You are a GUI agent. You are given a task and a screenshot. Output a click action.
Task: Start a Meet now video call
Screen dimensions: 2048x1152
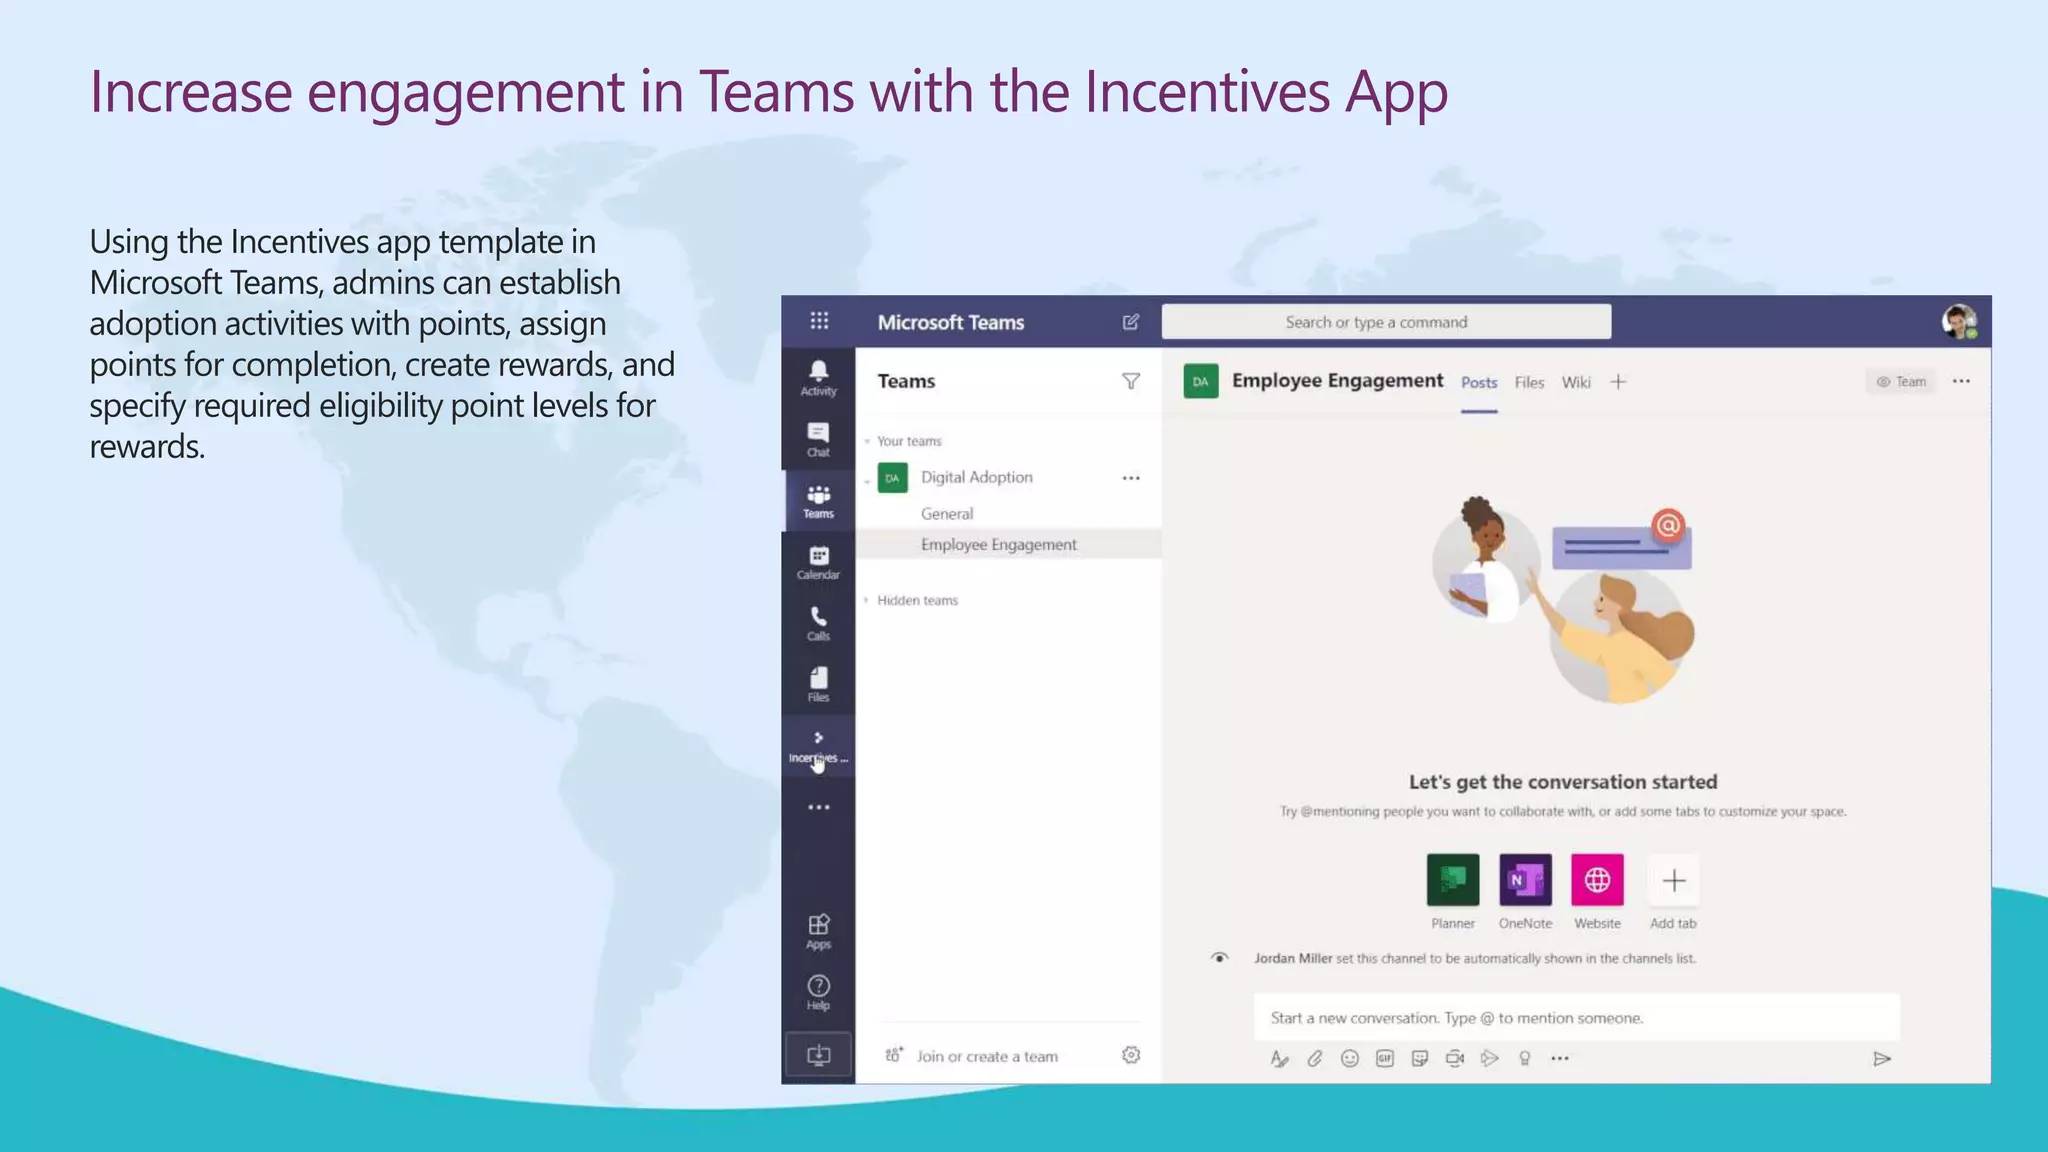click(1454, 1058)
